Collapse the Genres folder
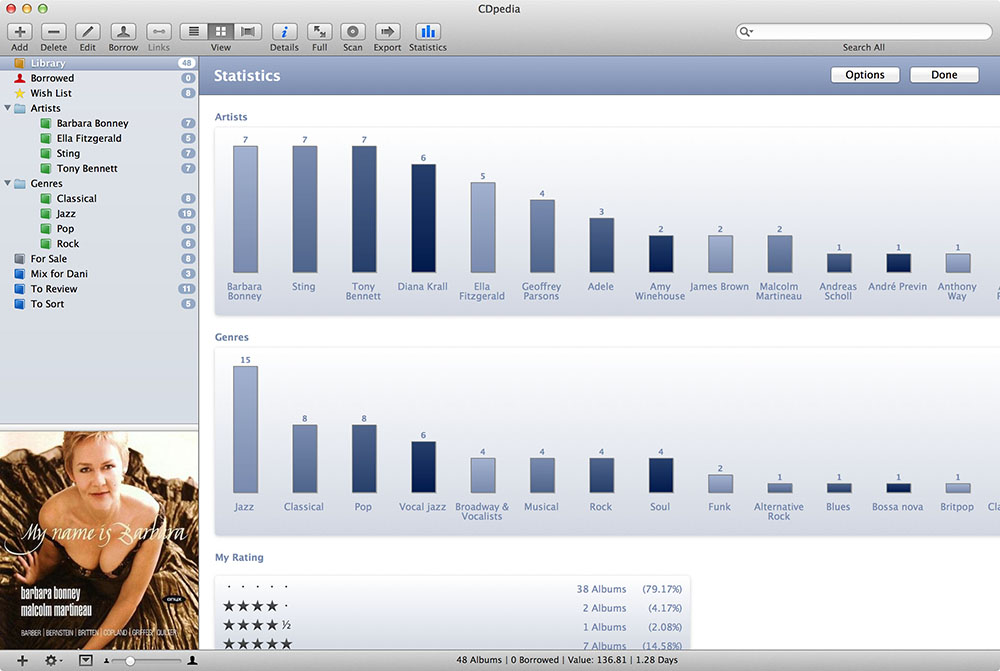The height and width of the screenshot is (671, 1000). [x=8, y=184]
